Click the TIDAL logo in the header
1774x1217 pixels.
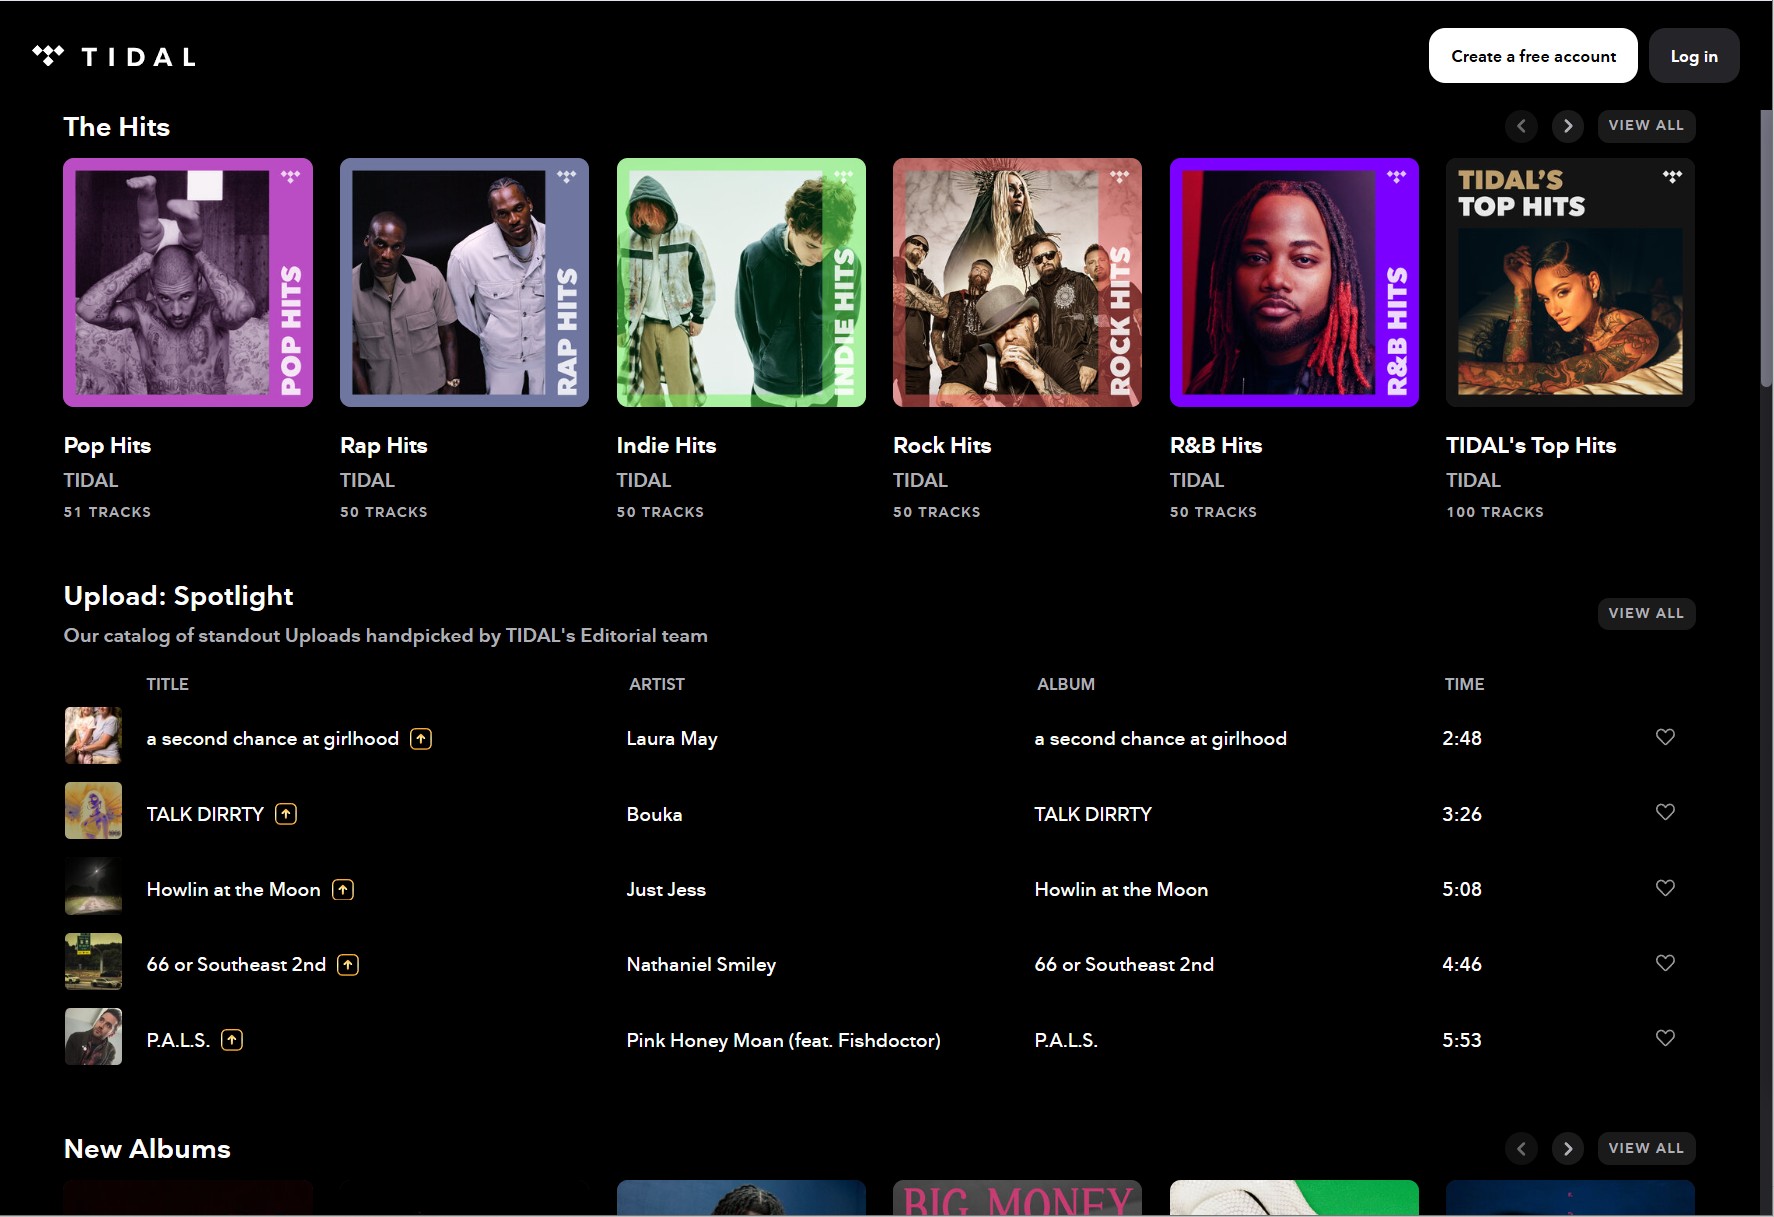coord(114,56)
